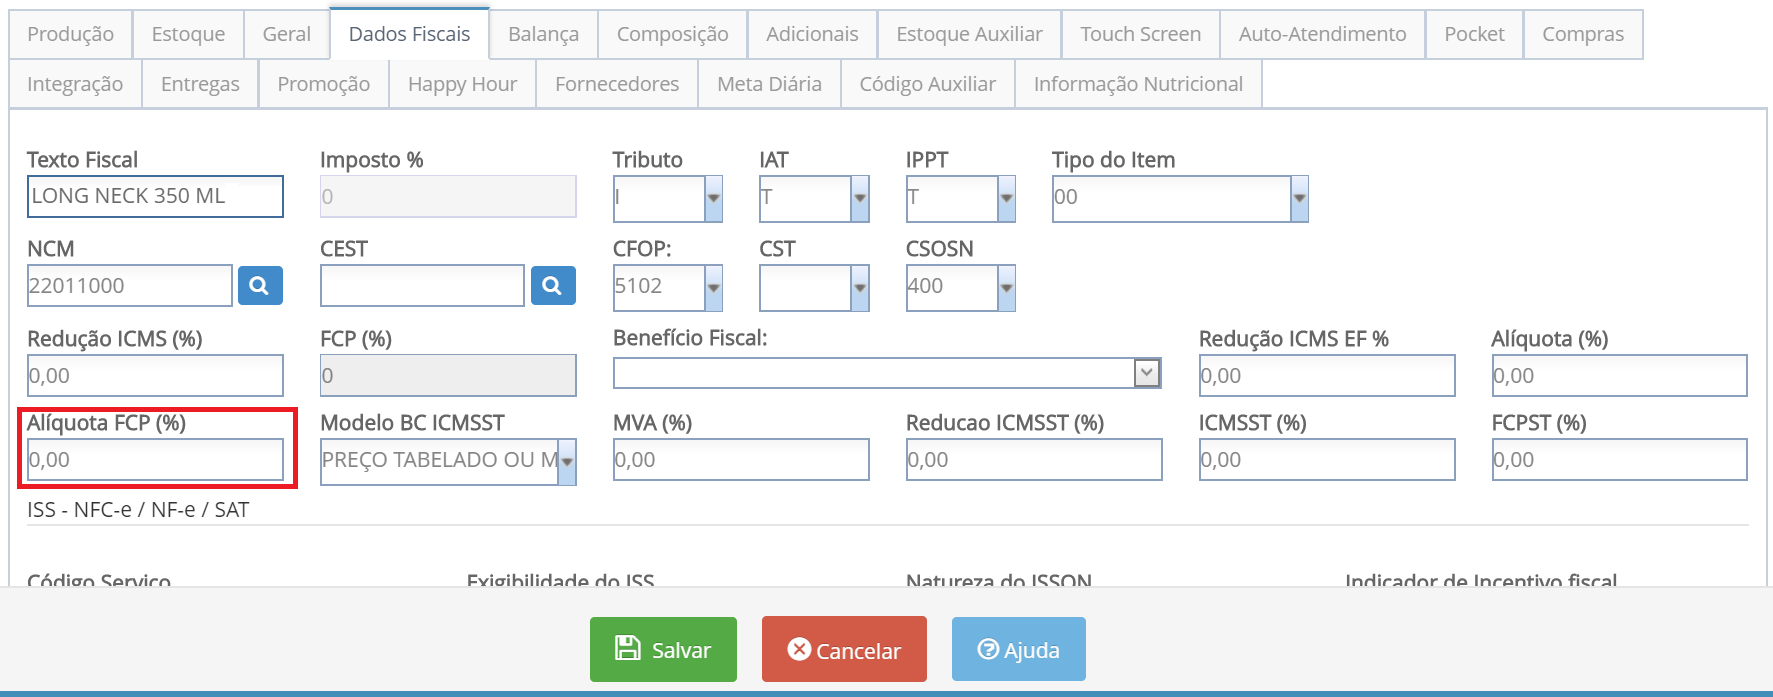Open the Touch Screen tab
The image size is (1773, 697).
pos(1141,34)
